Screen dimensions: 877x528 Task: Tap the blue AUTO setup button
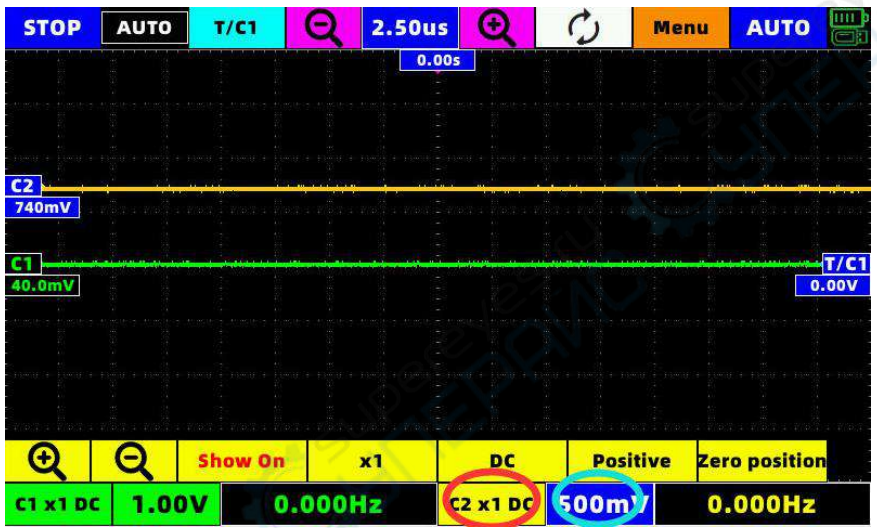coord(778,27)
